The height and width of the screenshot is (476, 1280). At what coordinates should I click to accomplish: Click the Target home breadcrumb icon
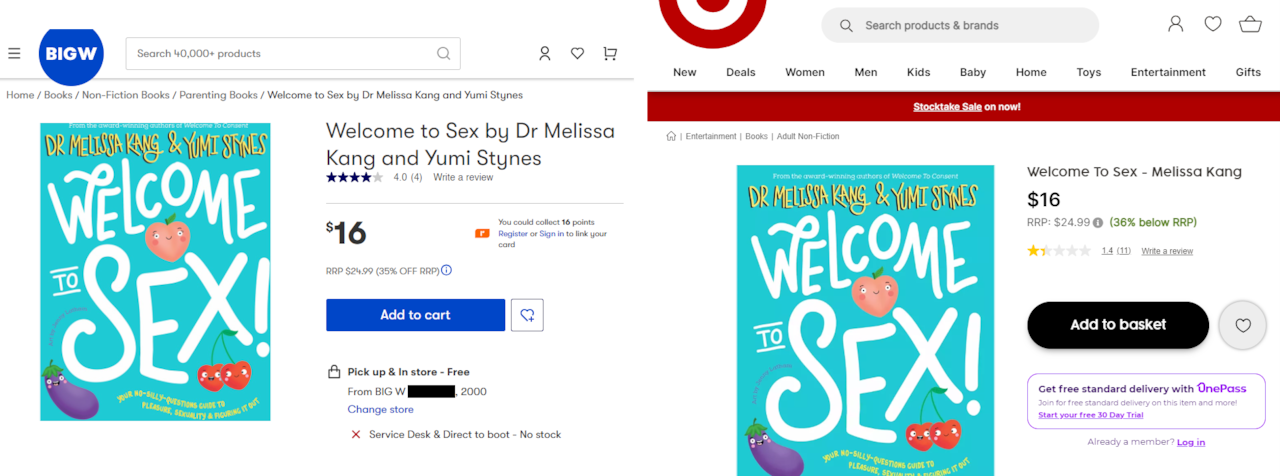[x=671, y=136]
